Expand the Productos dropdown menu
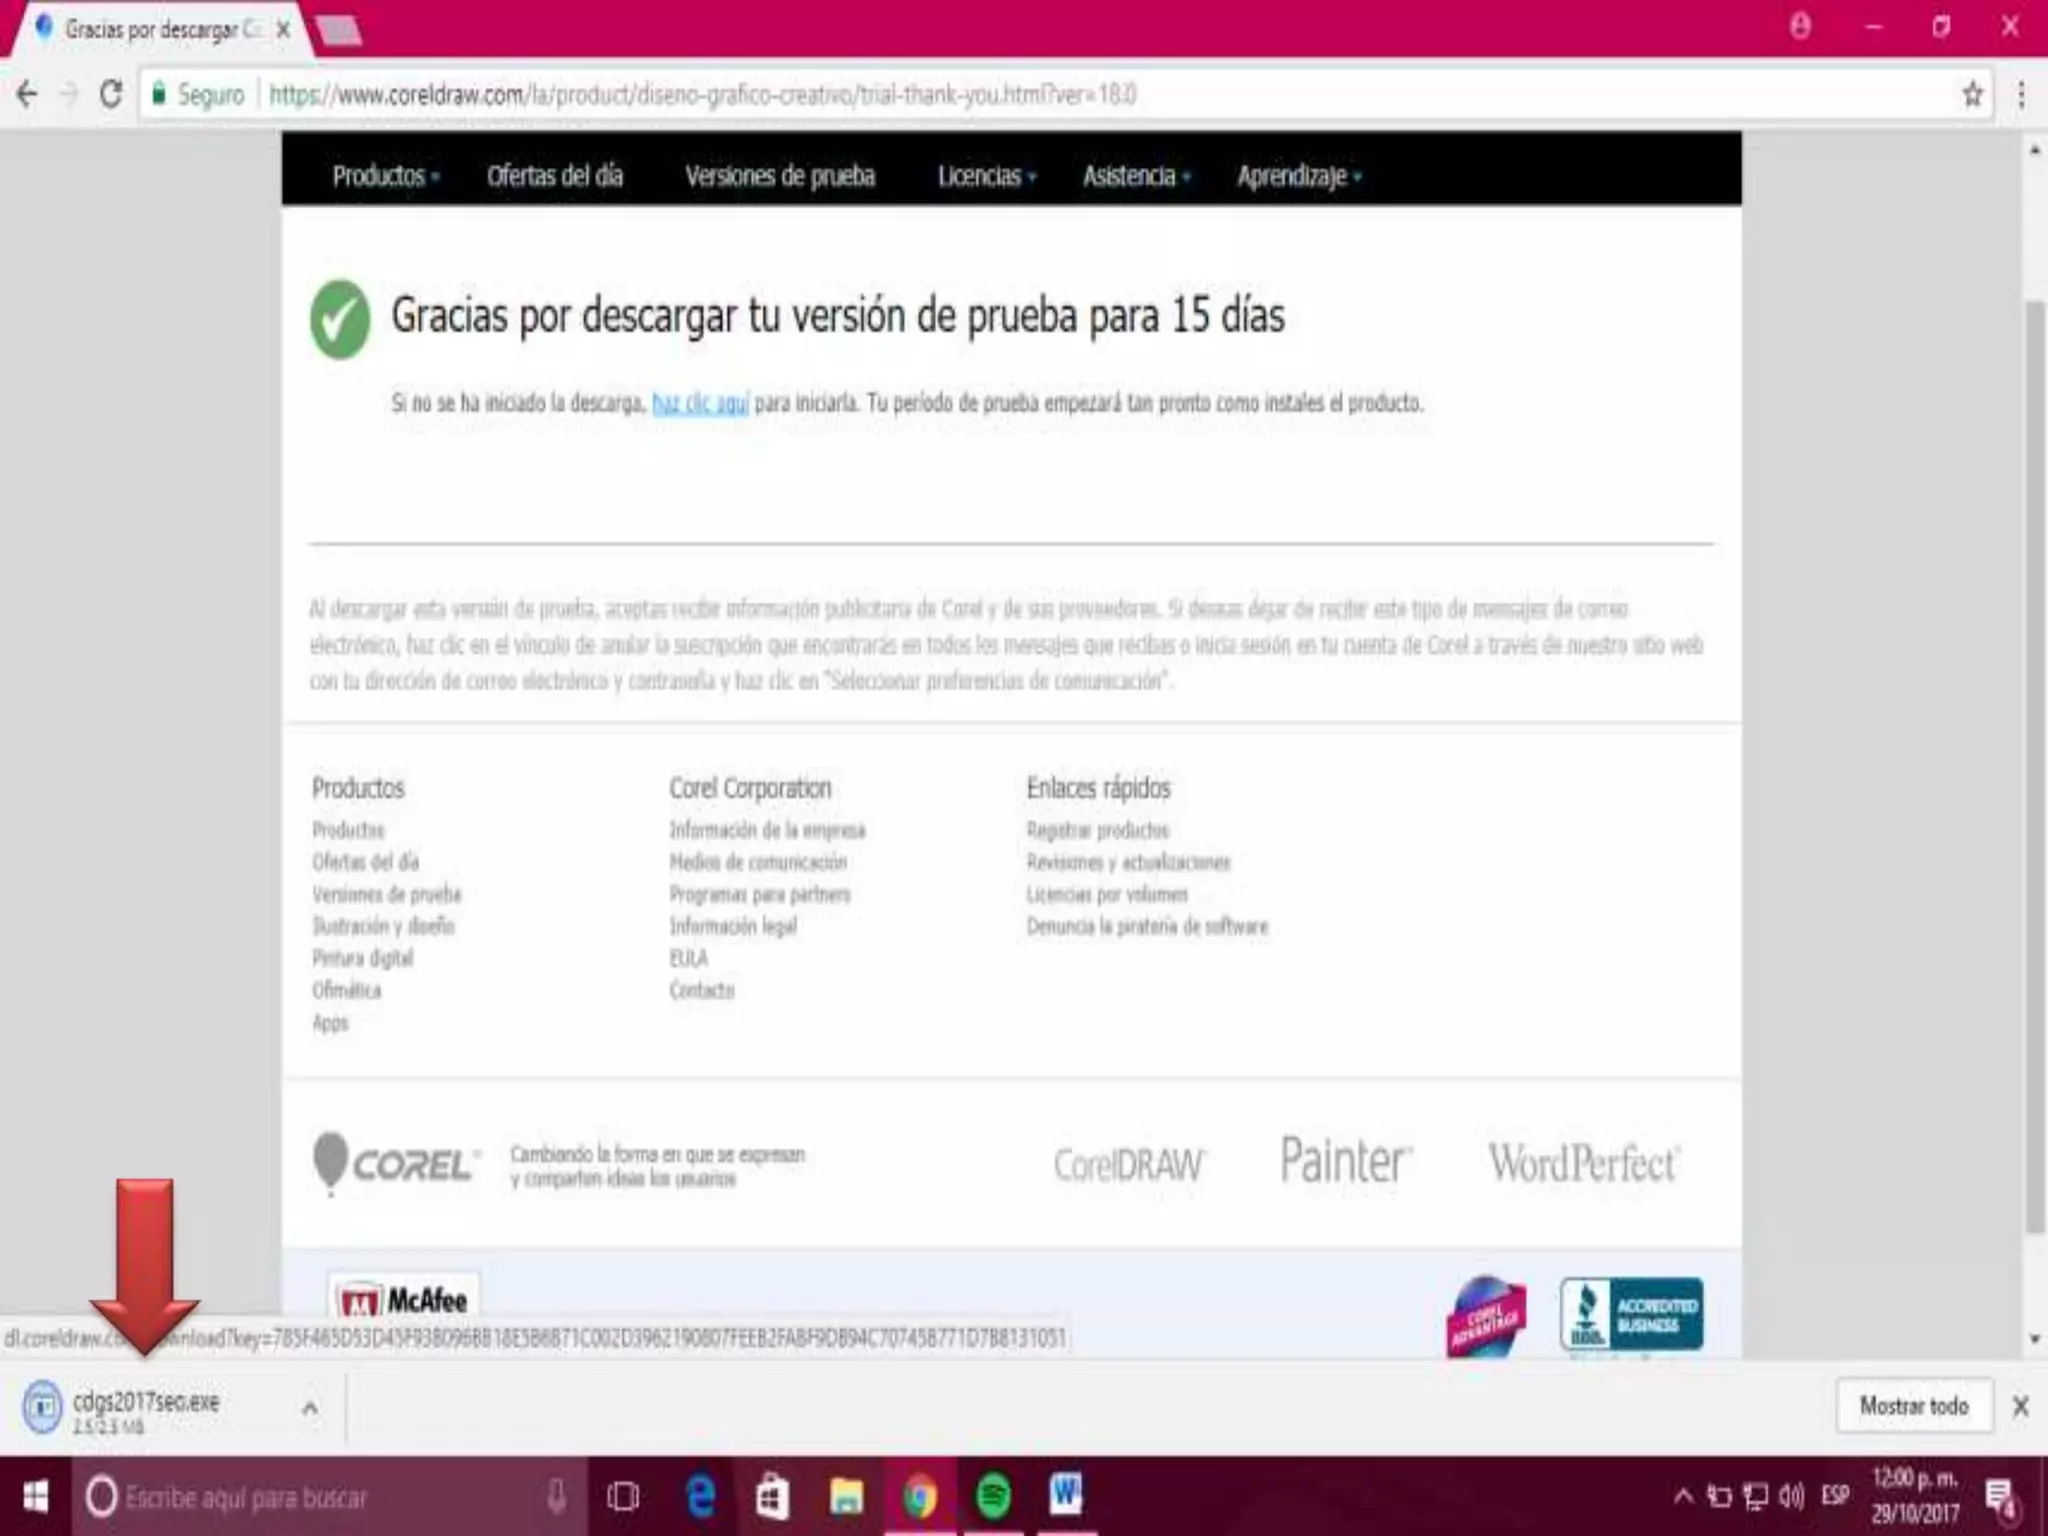The height and width of the screenshot is (1536, 2048). (x=385, y=176)
